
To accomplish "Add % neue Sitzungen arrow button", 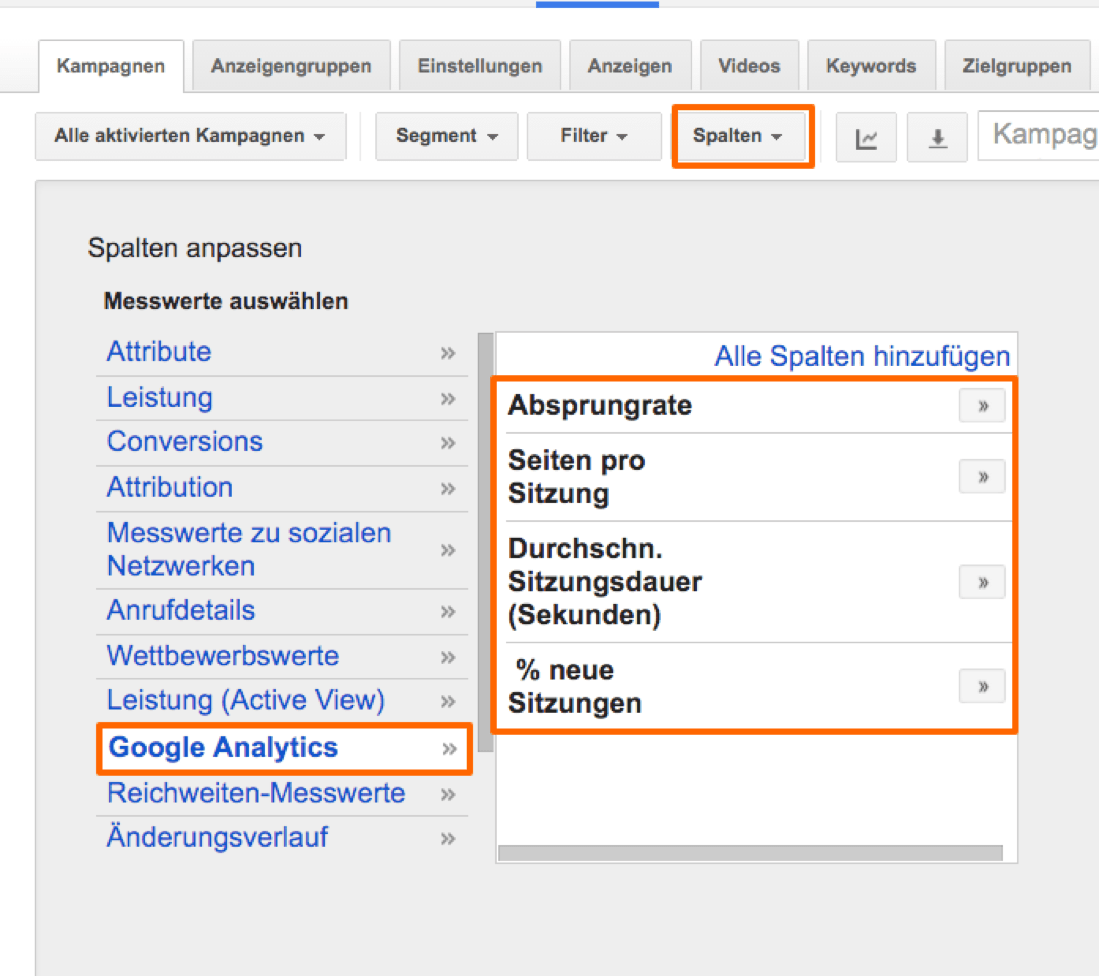I will (982, 686).
